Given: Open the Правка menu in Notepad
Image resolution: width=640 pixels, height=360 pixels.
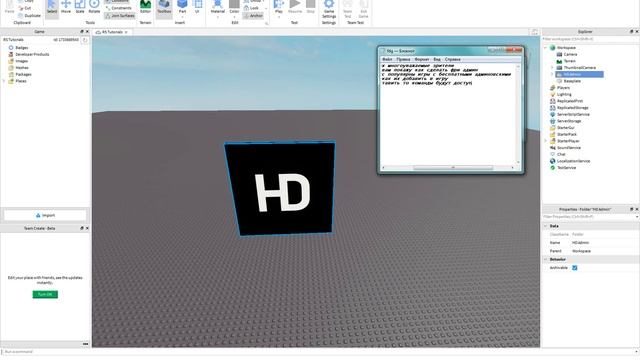Looking at the screenshot, I should coord(403,59).
